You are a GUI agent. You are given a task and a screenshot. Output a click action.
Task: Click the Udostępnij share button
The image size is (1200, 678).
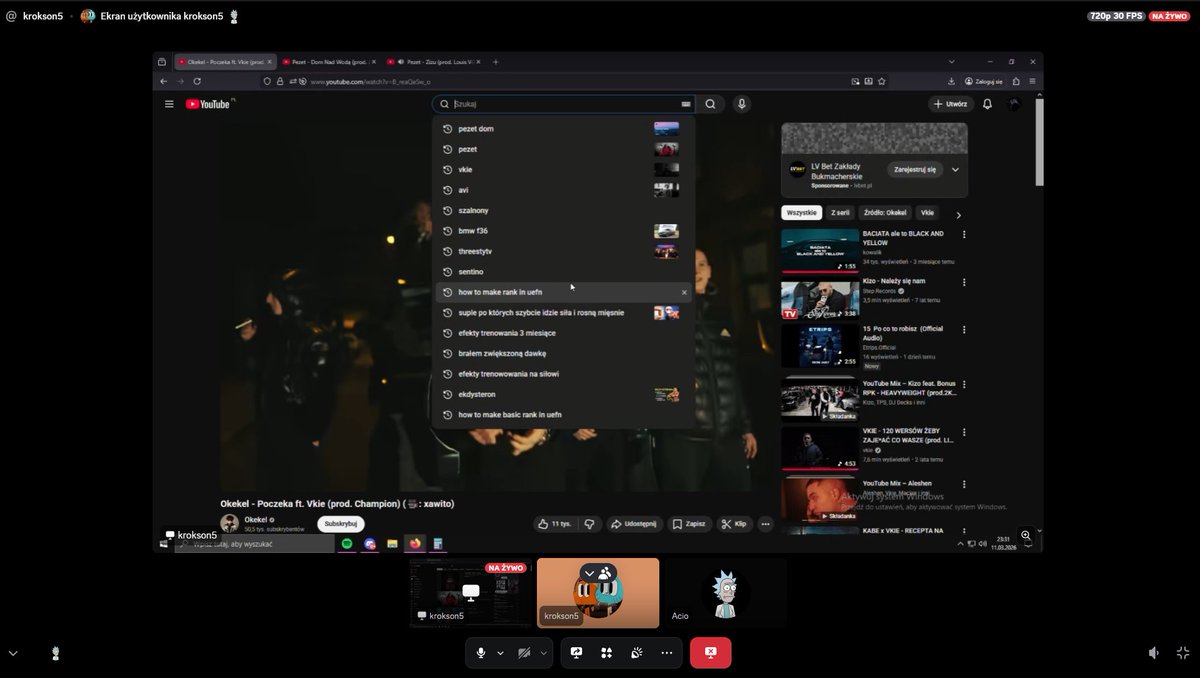tap(633, 523)
